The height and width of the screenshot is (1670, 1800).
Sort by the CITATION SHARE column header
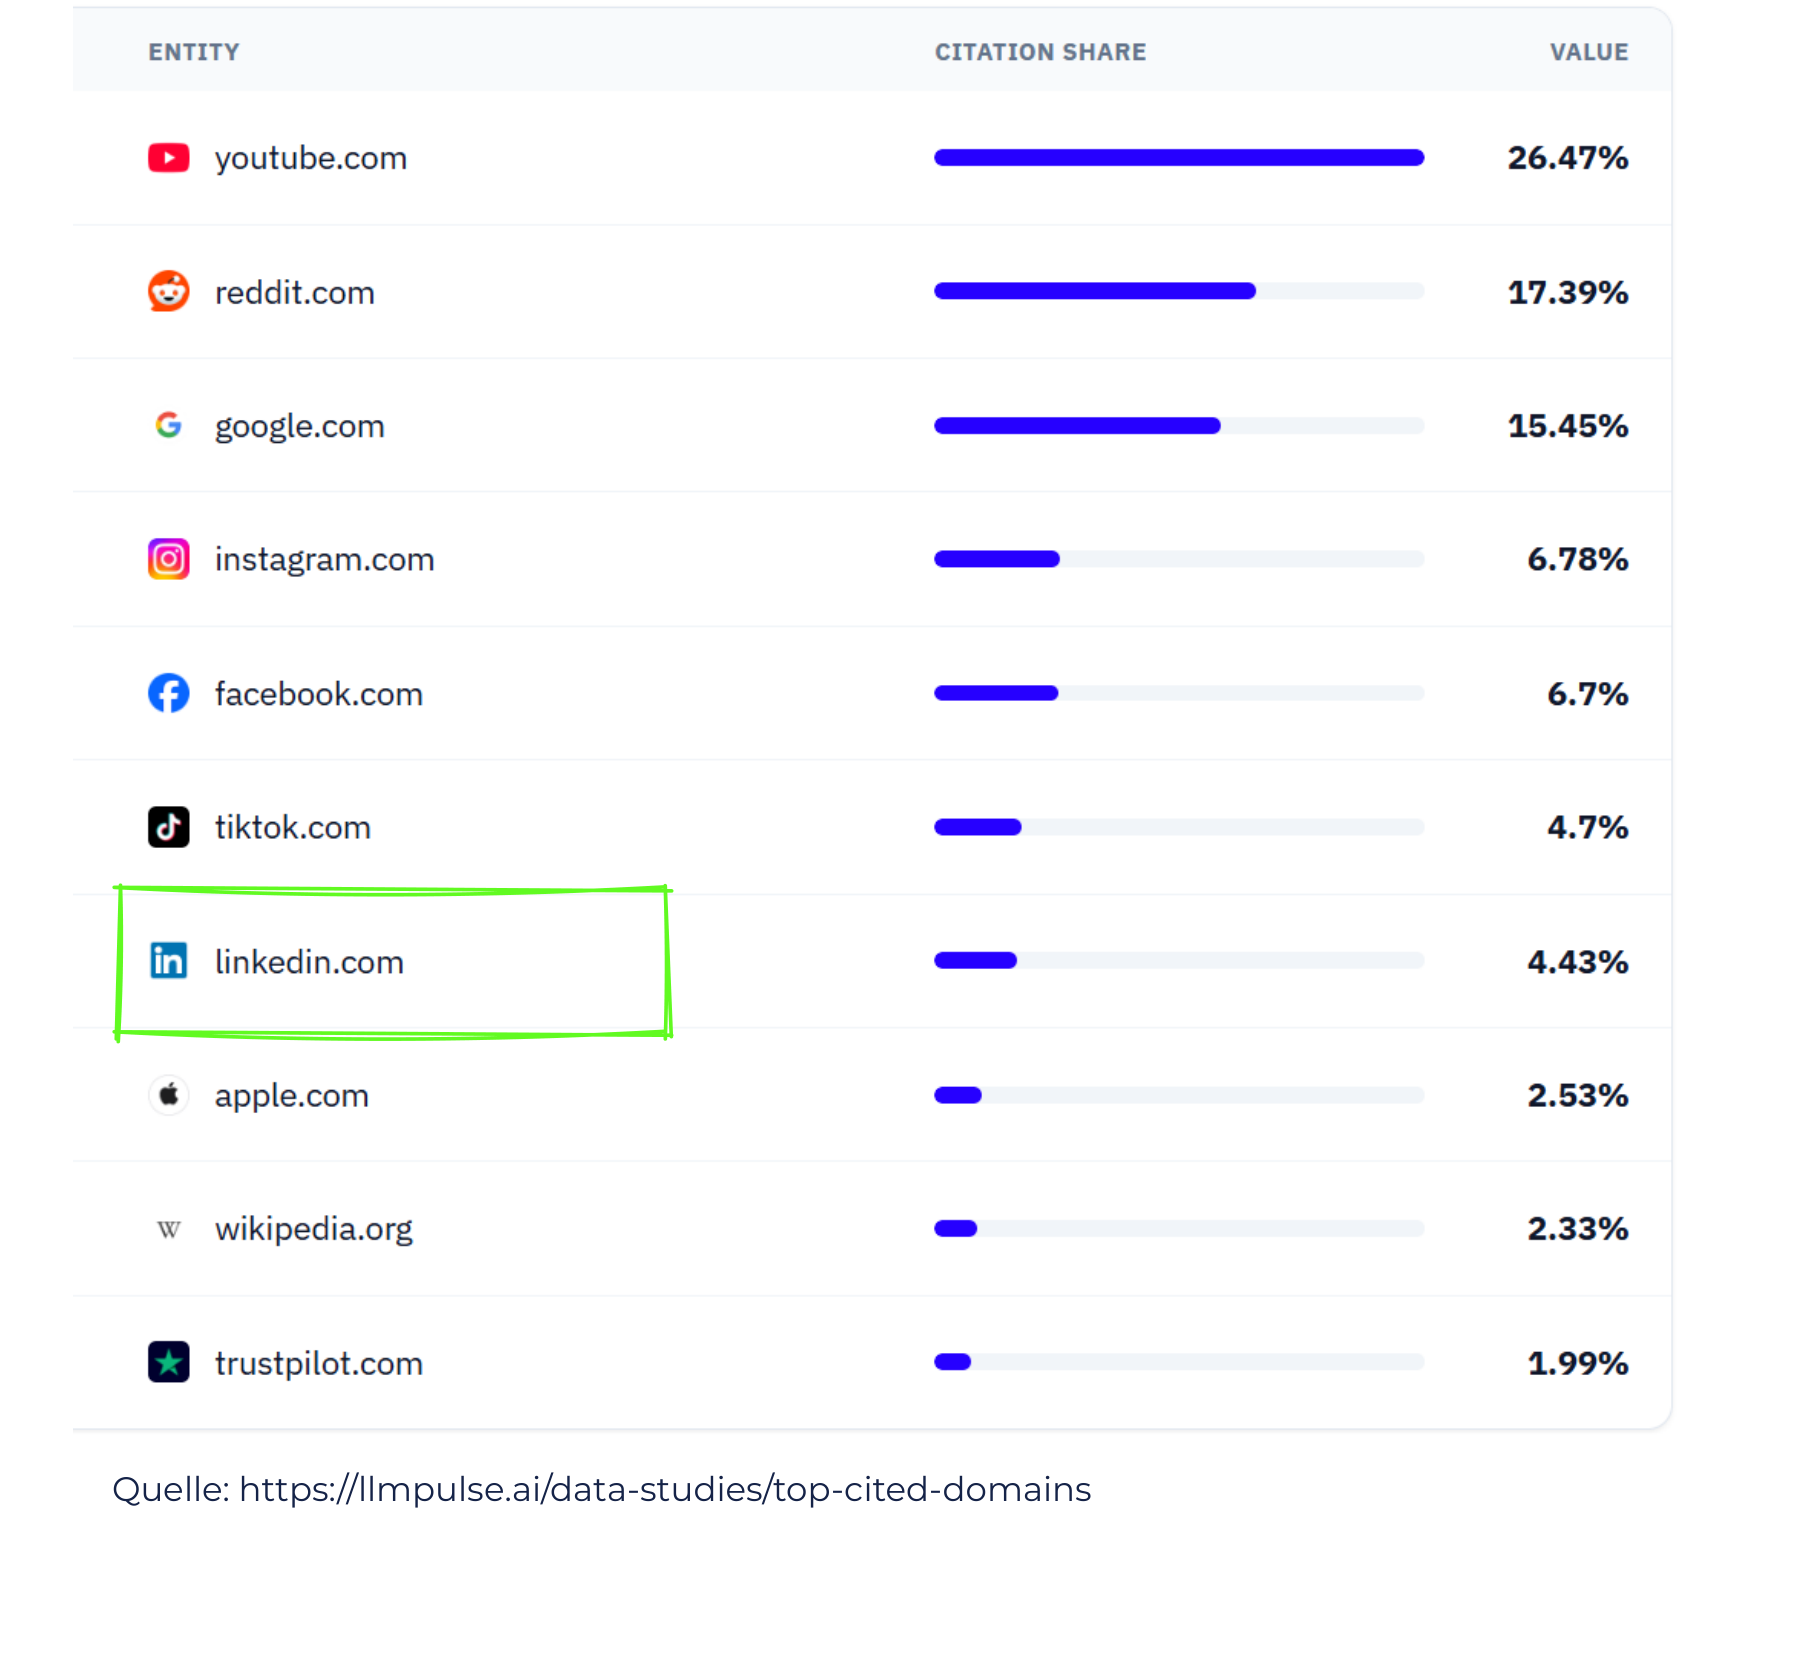pyautogui.click(x=1040, y=52)
